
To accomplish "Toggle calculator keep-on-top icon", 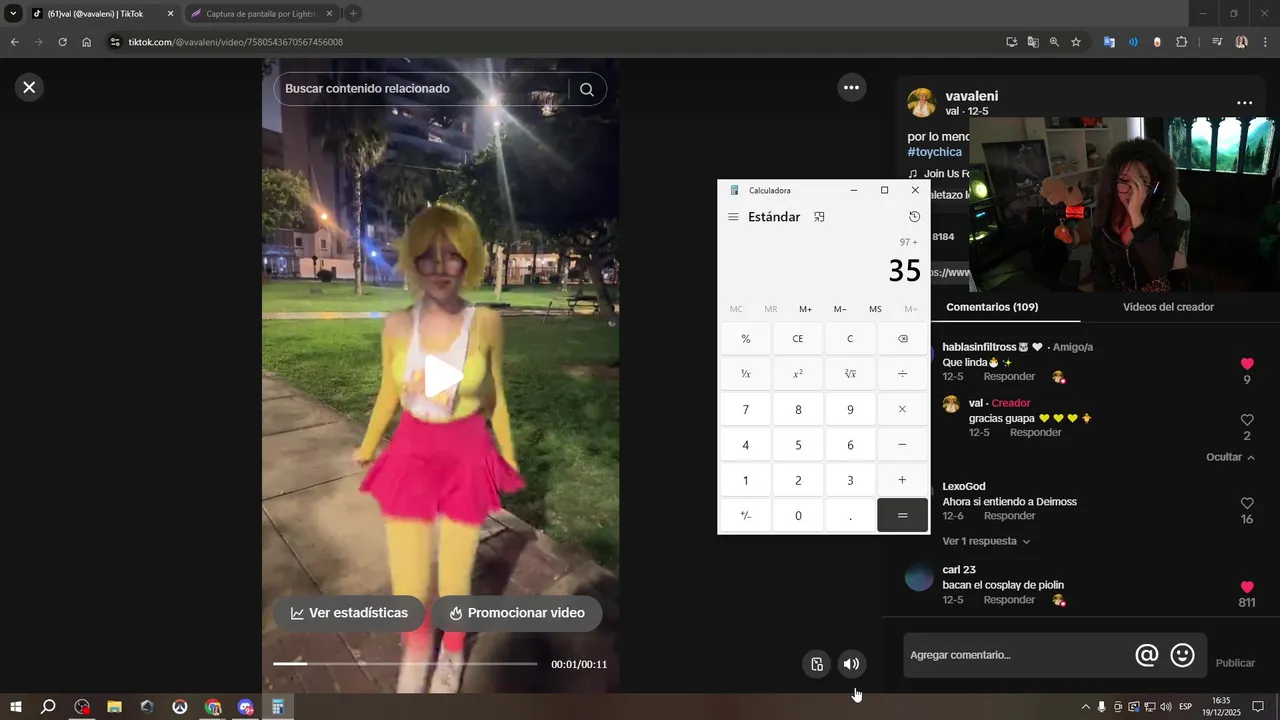I will point(819,217).
